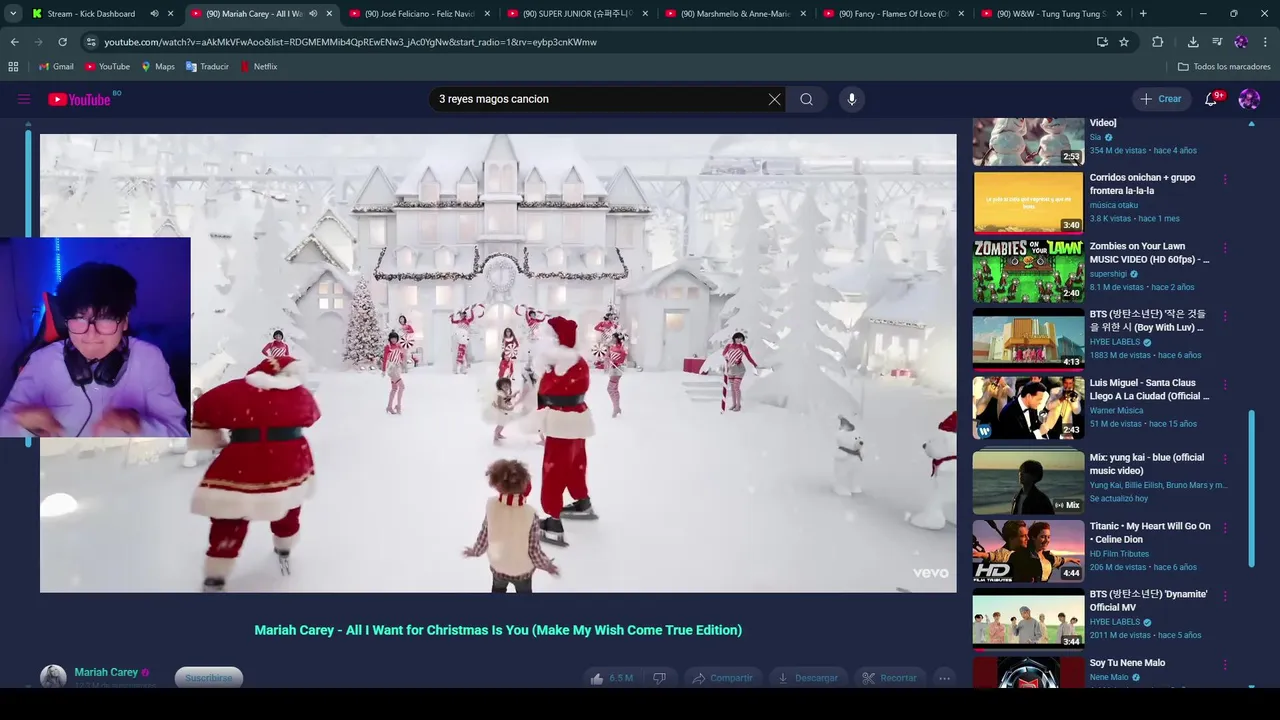1280x720 pixels.
Task: Open the account avatar menu in YouTube
Action: pyautogui.click(x=1249, y=99)
